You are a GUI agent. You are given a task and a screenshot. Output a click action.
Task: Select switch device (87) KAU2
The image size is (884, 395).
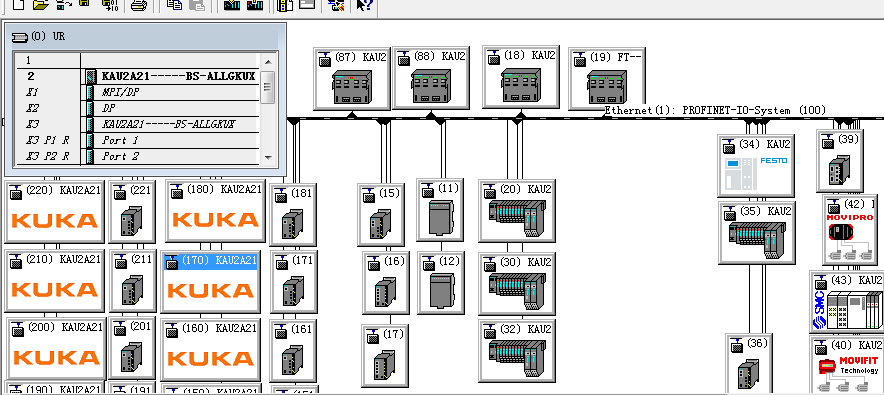click(x=352, y=78)
